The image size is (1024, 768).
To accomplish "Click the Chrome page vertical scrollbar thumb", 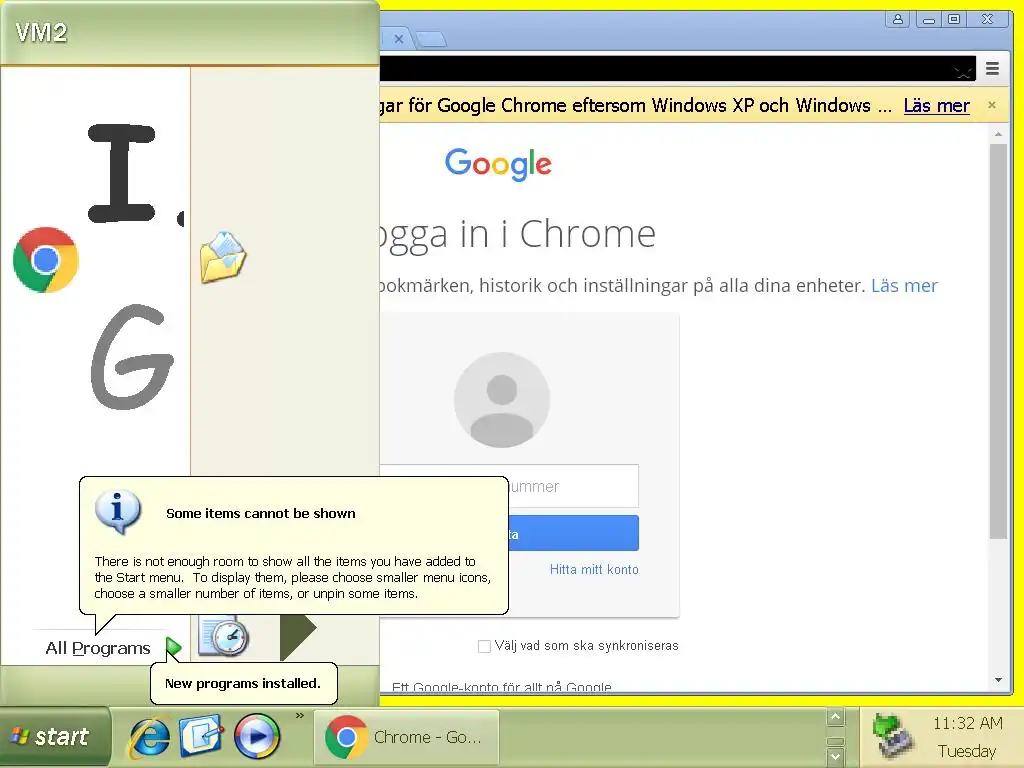I will 998,341.
